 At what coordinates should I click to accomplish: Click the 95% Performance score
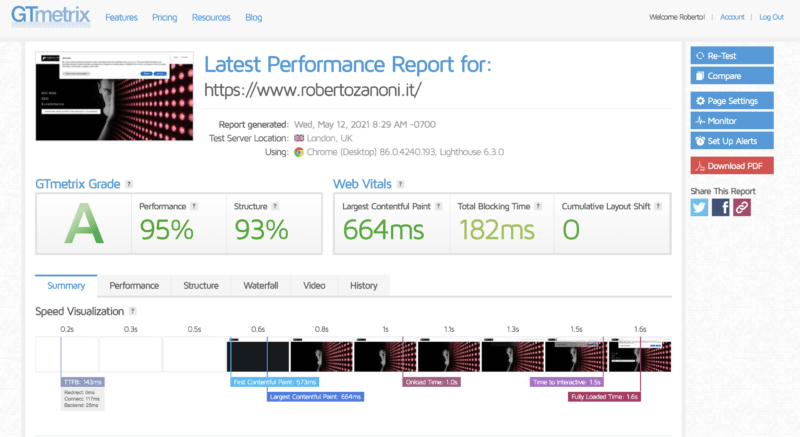[167, 230]
